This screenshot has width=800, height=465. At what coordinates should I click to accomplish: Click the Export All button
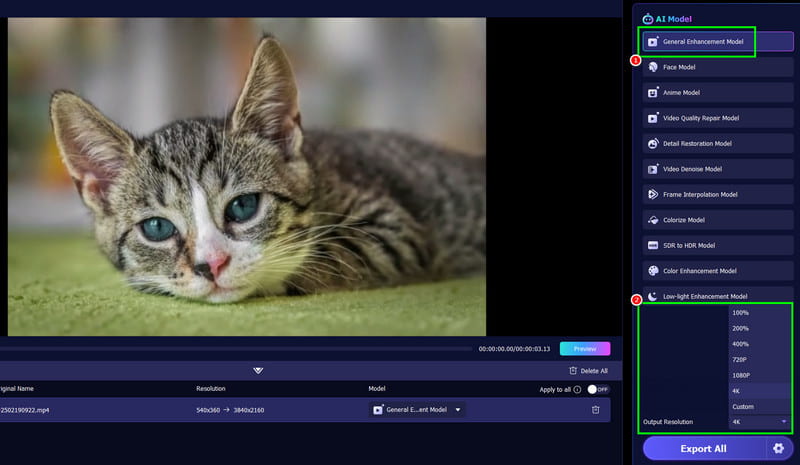tap(704, 449)
